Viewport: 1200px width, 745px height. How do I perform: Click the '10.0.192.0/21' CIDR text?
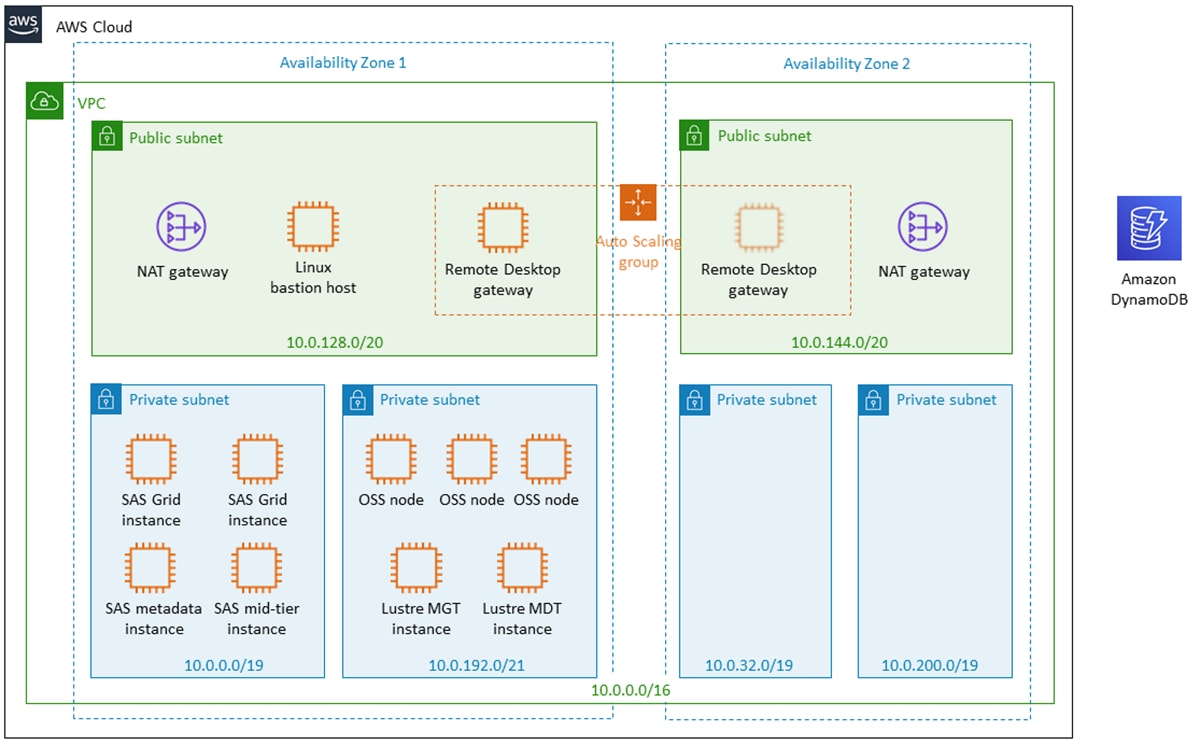[477, 665]
